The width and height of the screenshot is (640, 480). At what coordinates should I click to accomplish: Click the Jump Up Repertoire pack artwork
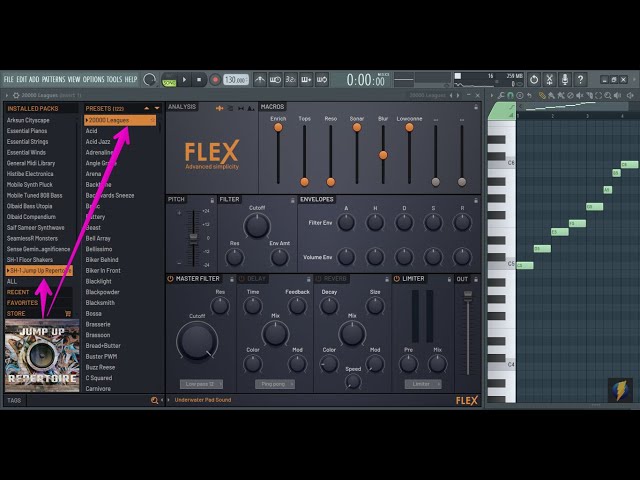[42, 356]
